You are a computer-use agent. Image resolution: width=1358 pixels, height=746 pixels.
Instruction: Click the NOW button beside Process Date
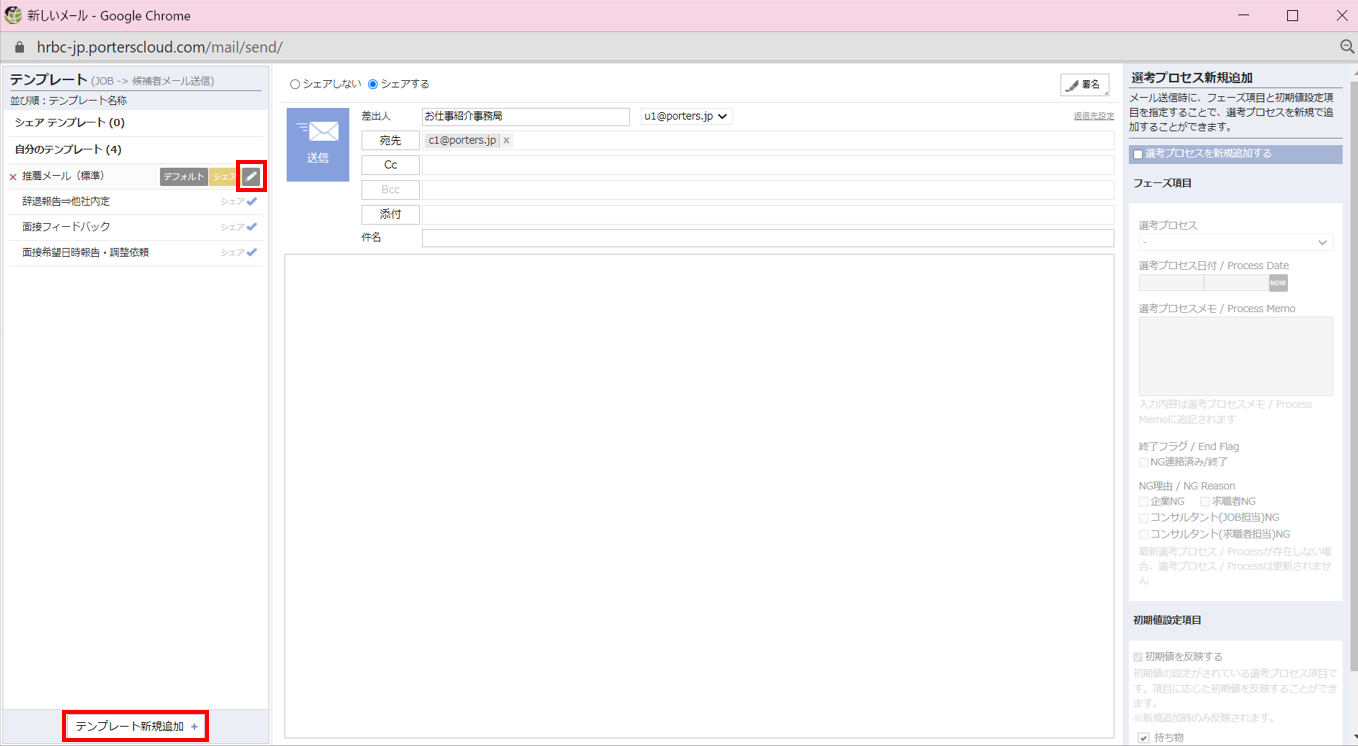pyautogui.click(x=1277, y=283)
